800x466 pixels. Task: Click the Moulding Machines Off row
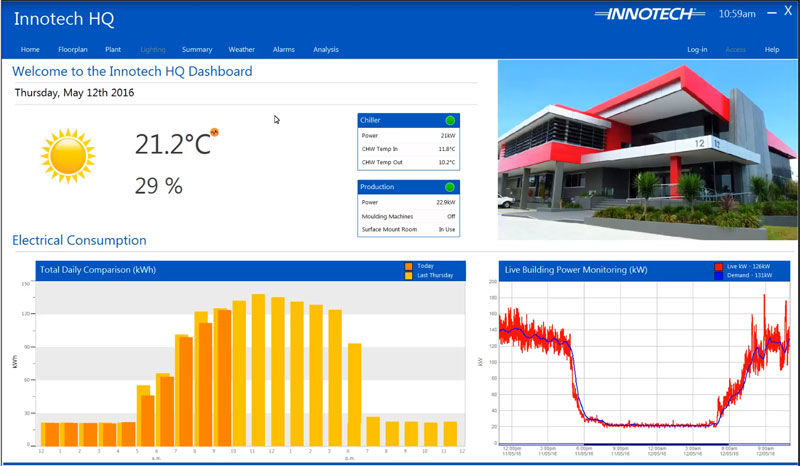408,216
